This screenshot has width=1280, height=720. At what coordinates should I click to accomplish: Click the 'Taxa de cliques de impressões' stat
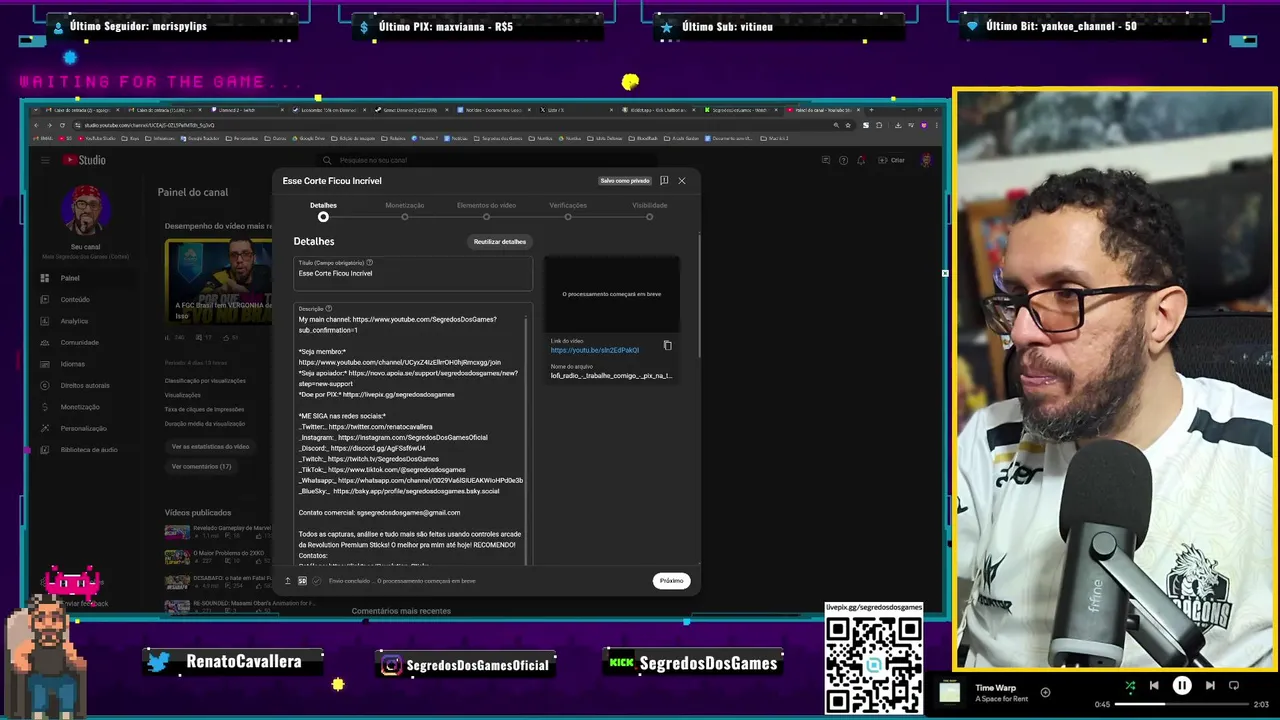pyautogui.click(x=205, y=409)
